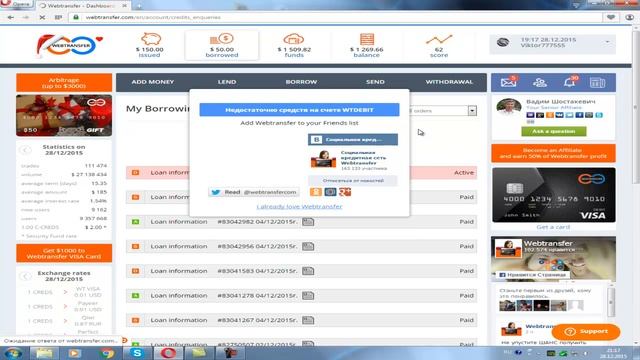
Task: Click document icon of loan #83041267
Action: 308,320
